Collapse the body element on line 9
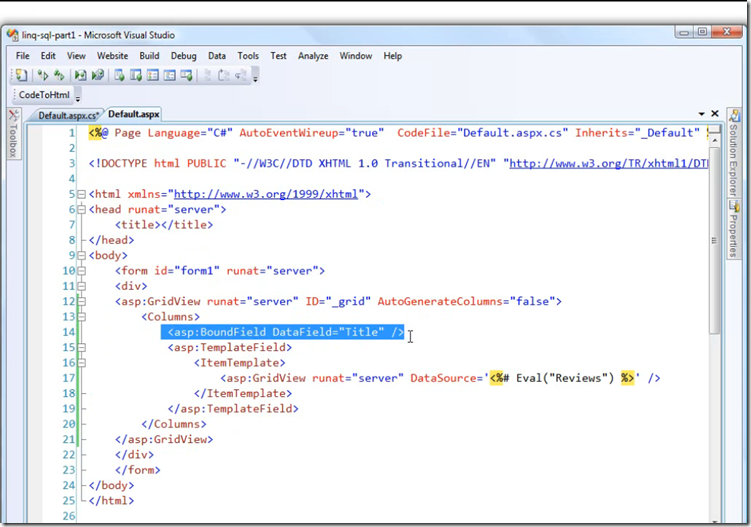 click(x=81, y=255)
